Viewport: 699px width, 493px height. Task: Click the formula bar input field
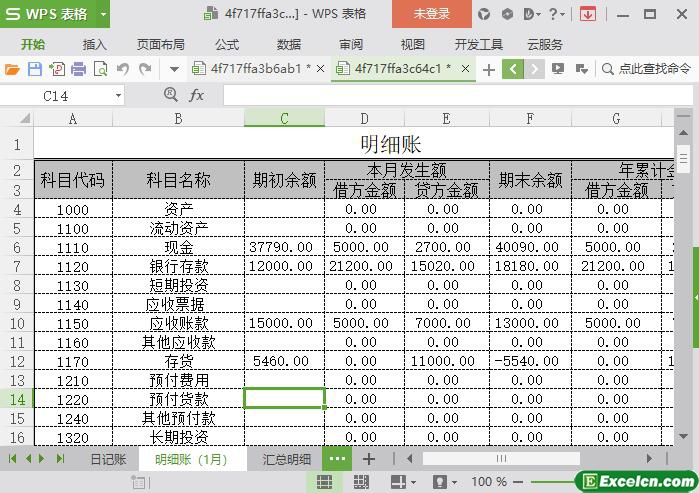[x=458, y=95]
